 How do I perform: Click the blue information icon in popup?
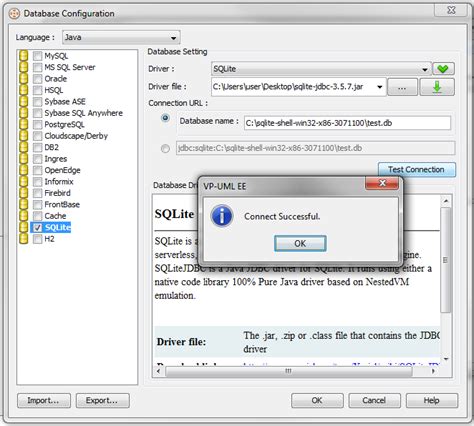222,216
